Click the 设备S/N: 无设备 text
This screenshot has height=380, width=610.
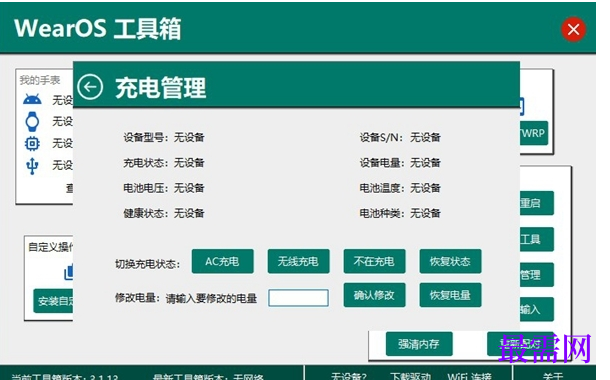pos(400,137)
